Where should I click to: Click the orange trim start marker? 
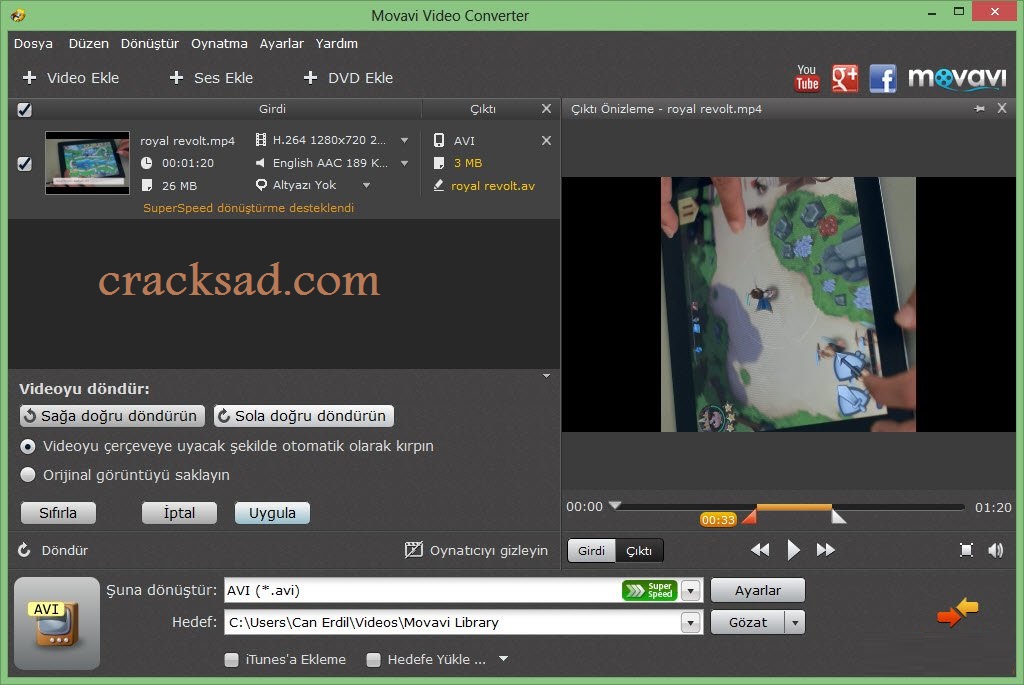pyautogui.click(x=750, y=517)
